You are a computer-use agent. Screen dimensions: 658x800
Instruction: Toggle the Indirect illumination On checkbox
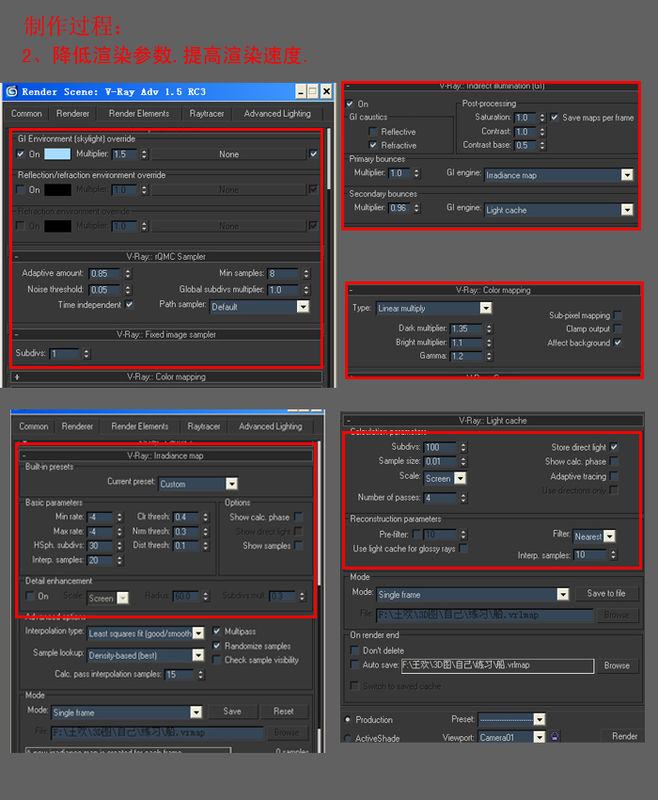click(350, 104)
